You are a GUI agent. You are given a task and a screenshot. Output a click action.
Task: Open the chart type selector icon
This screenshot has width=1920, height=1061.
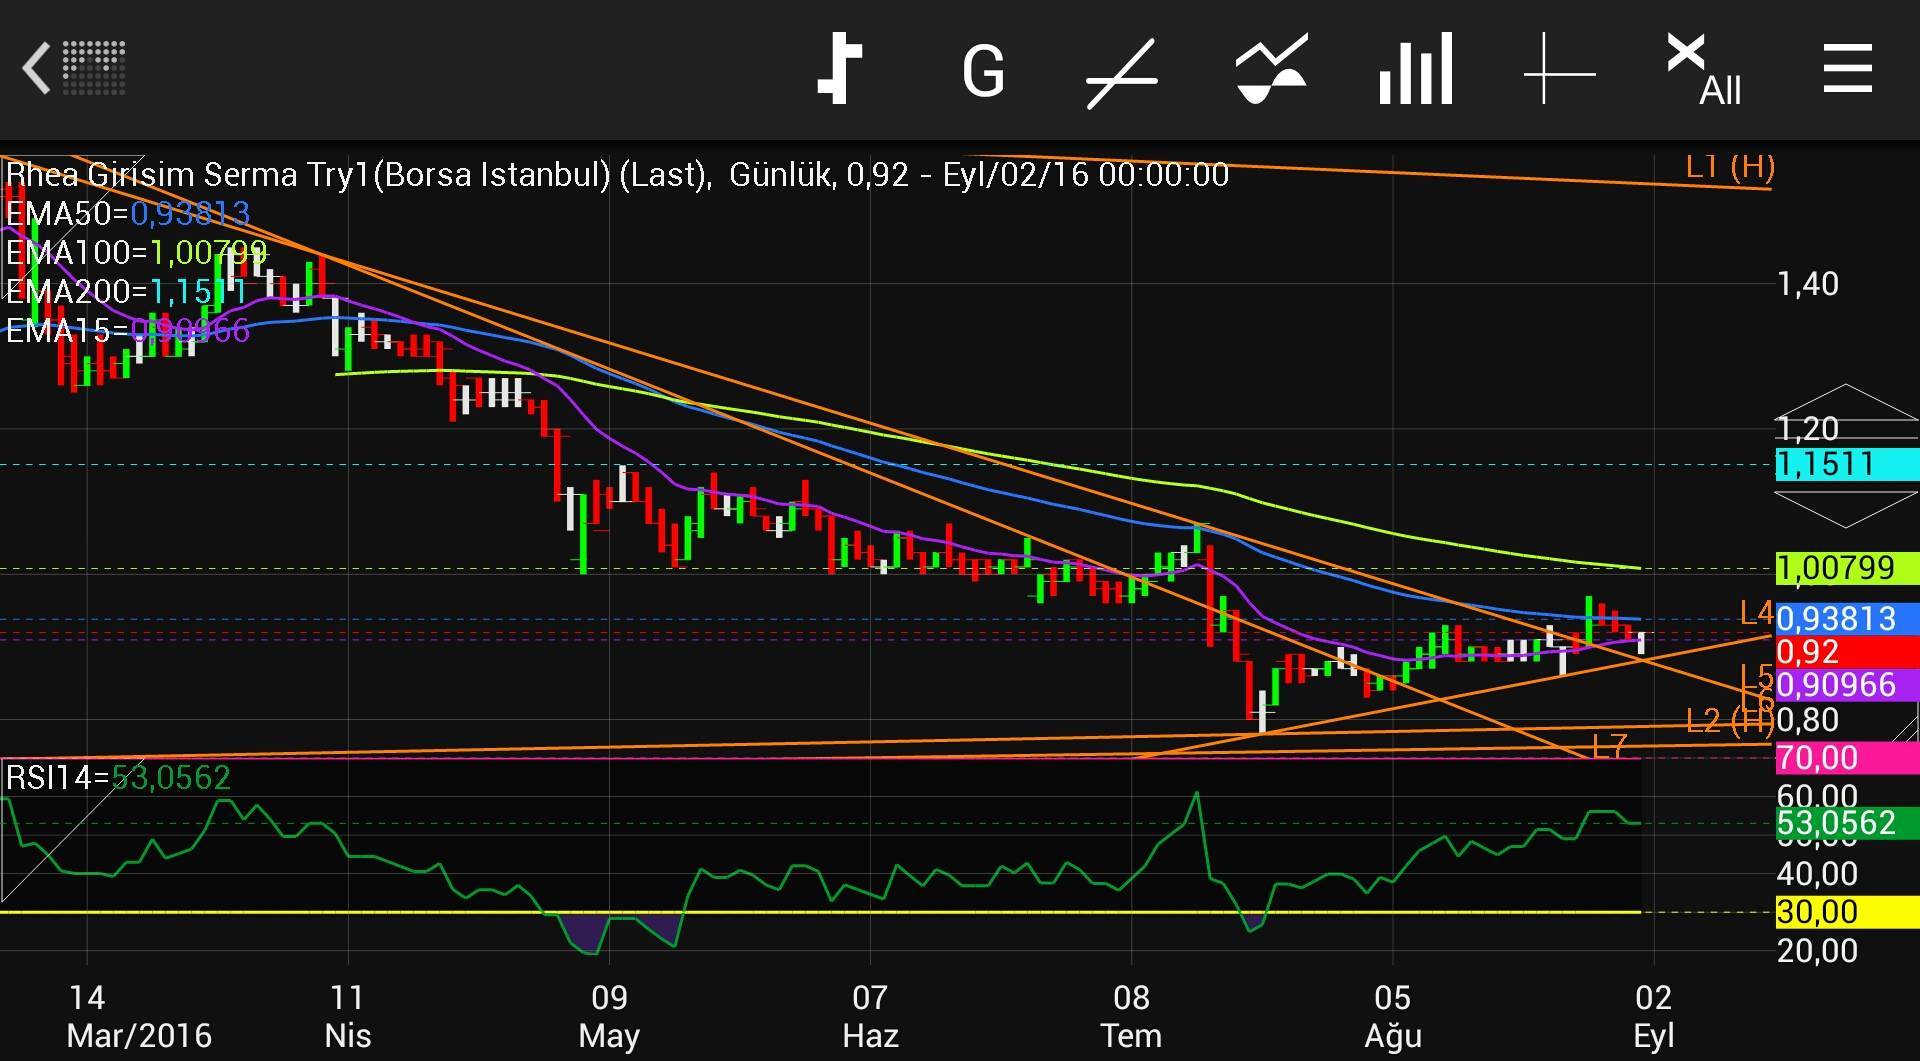point(839,69)
